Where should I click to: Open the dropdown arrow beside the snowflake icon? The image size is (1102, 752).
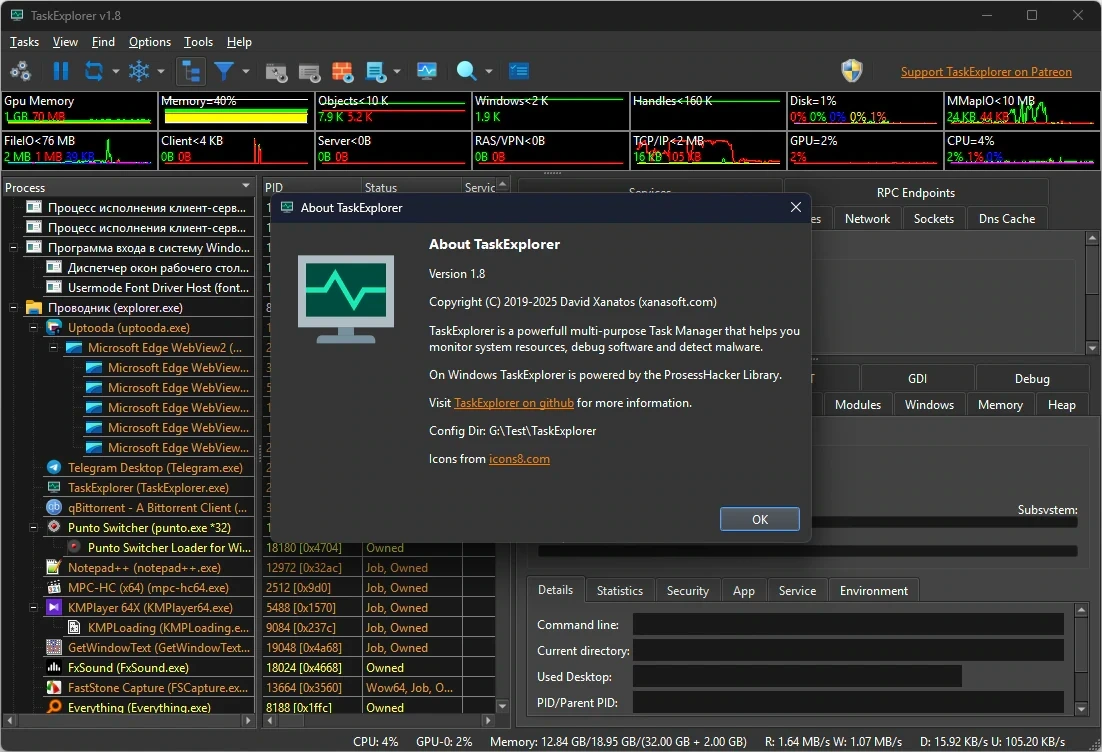click(160, 71)
